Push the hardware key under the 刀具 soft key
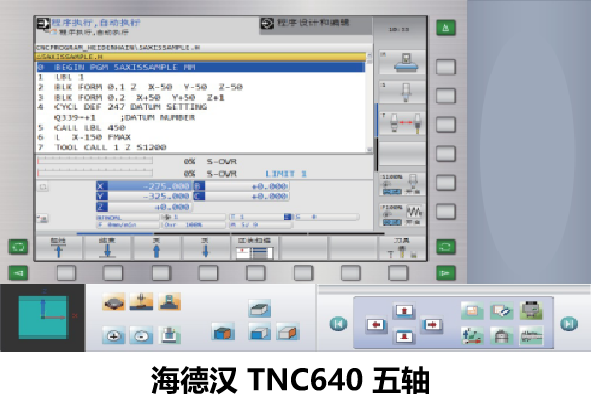This screenshot has width=591, height=405. (398, 273)
